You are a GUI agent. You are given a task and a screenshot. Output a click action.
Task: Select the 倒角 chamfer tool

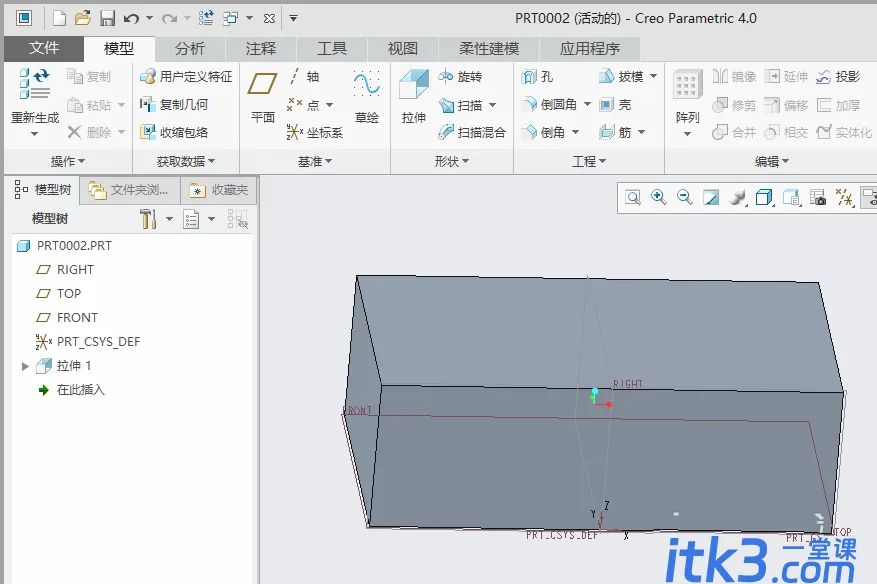(543, 133)
